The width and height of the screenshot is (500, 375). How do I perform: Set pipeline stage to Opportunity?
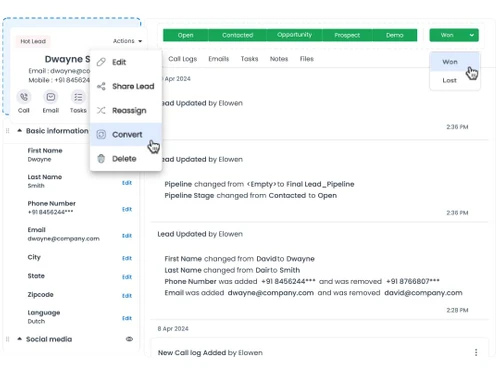pos(294,35)
